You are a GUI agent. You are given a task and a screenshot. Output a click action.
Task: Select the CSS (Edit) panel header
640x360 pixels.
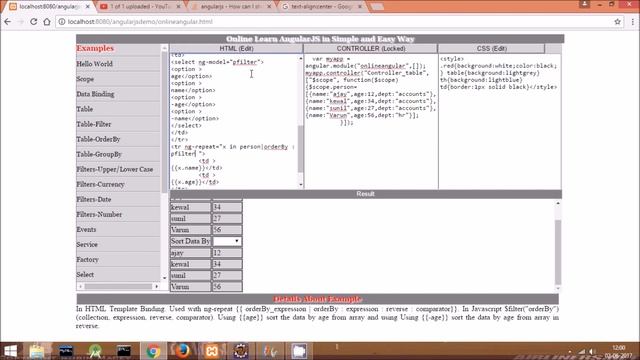click(491, 48)
